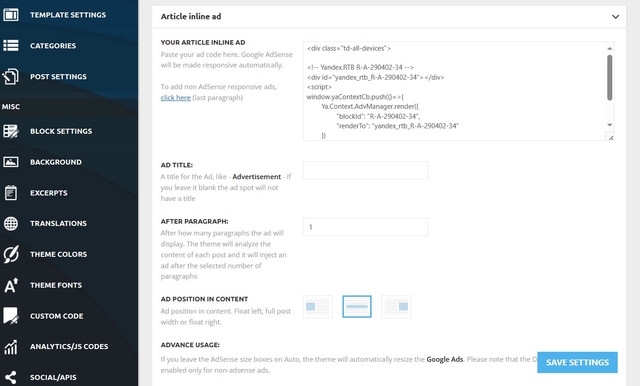Viewport: 640px width, 386px height.
Task: Click the Custom Code icon
Action: point(11,316)
